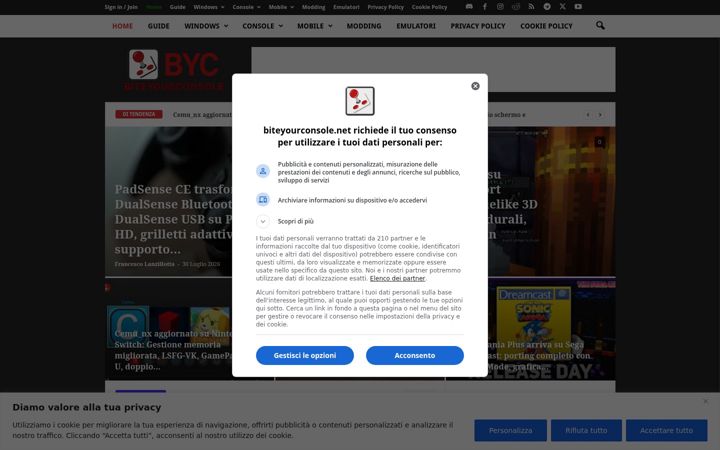Click author name Francesco Lanzillotta
This screenshot has height=450, width=720.
[x=145, y=264]
